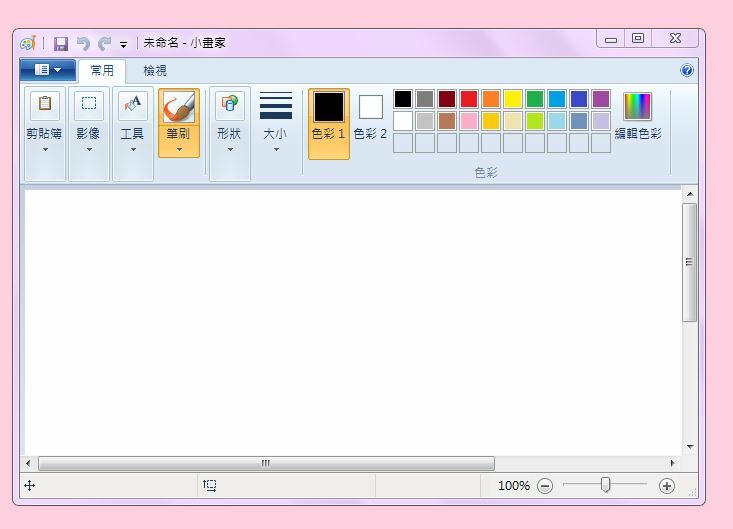
Task: Pick the gold color swatch
Action: tap(491, 121)
